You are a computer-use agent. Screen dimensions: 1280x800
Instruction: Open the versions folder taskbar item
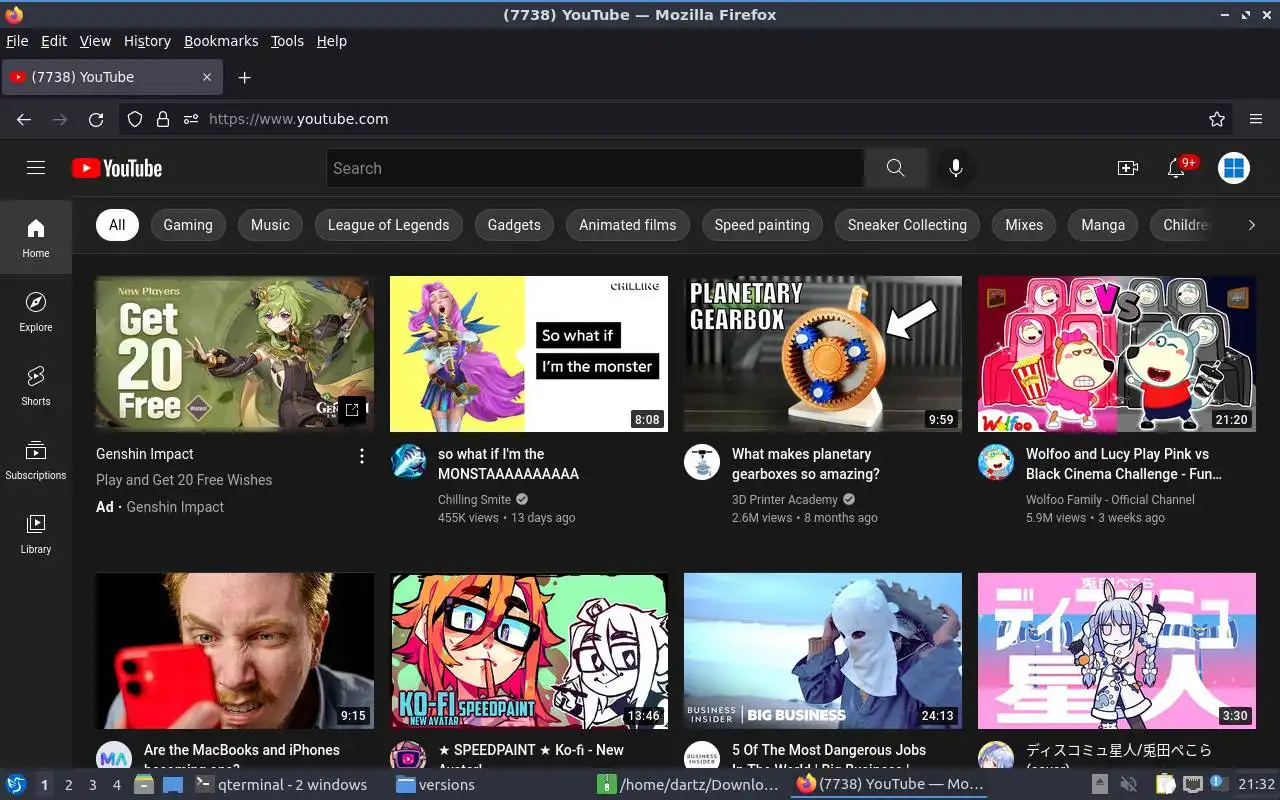pyautogui.click(x=435, y=785)
